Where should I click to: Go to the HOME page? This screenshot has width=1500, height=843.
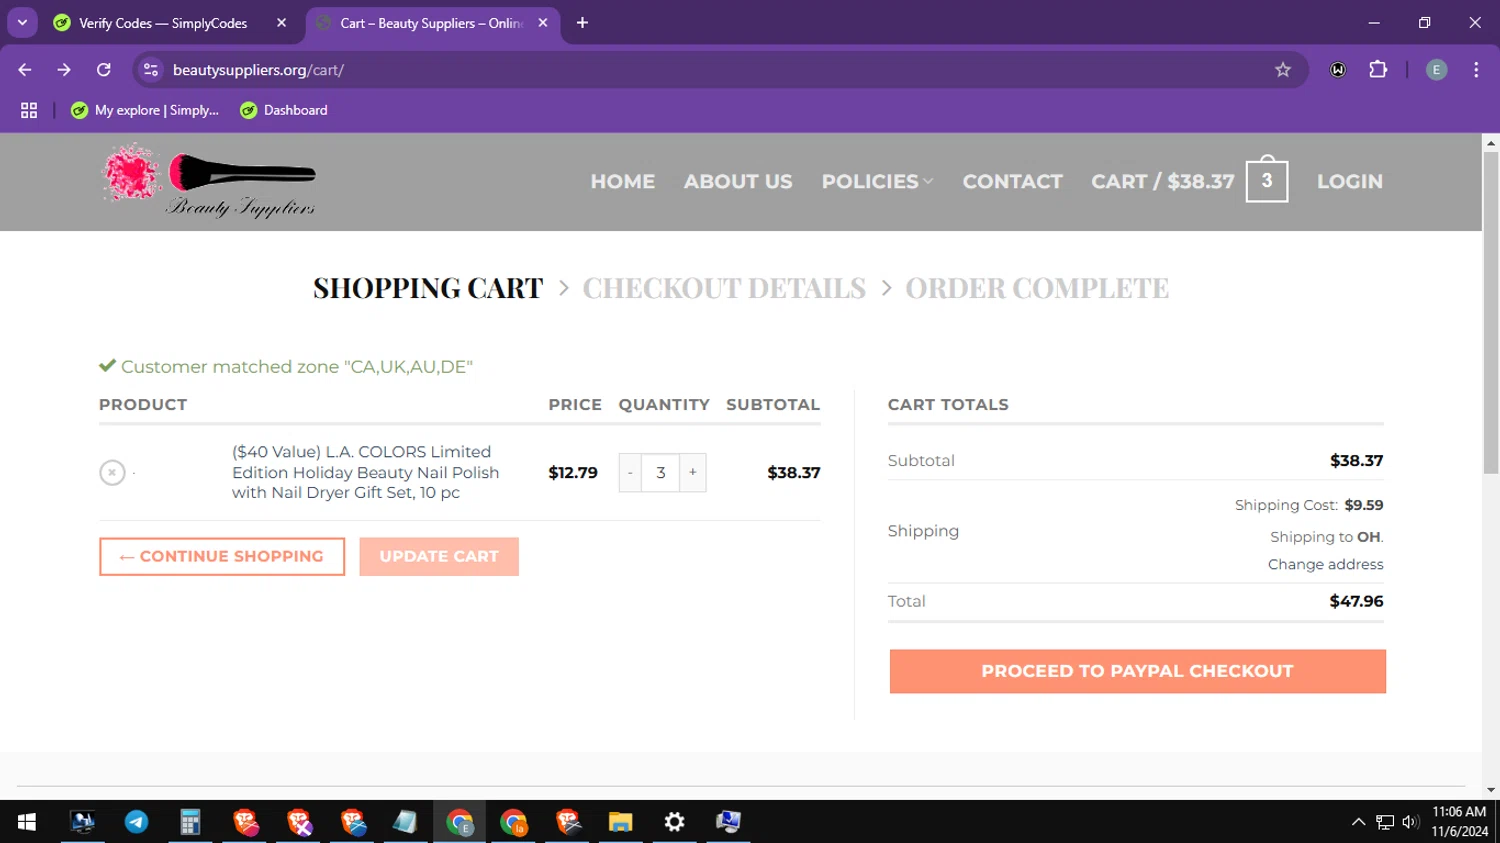(622, 181)
